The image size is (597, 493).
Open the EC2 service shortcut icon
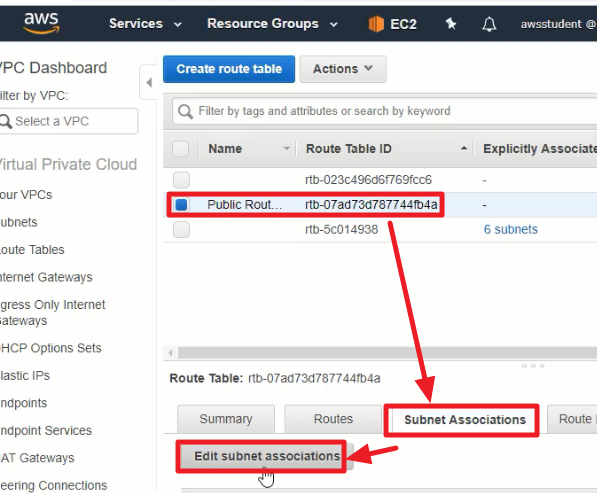(x=376, y=24)
